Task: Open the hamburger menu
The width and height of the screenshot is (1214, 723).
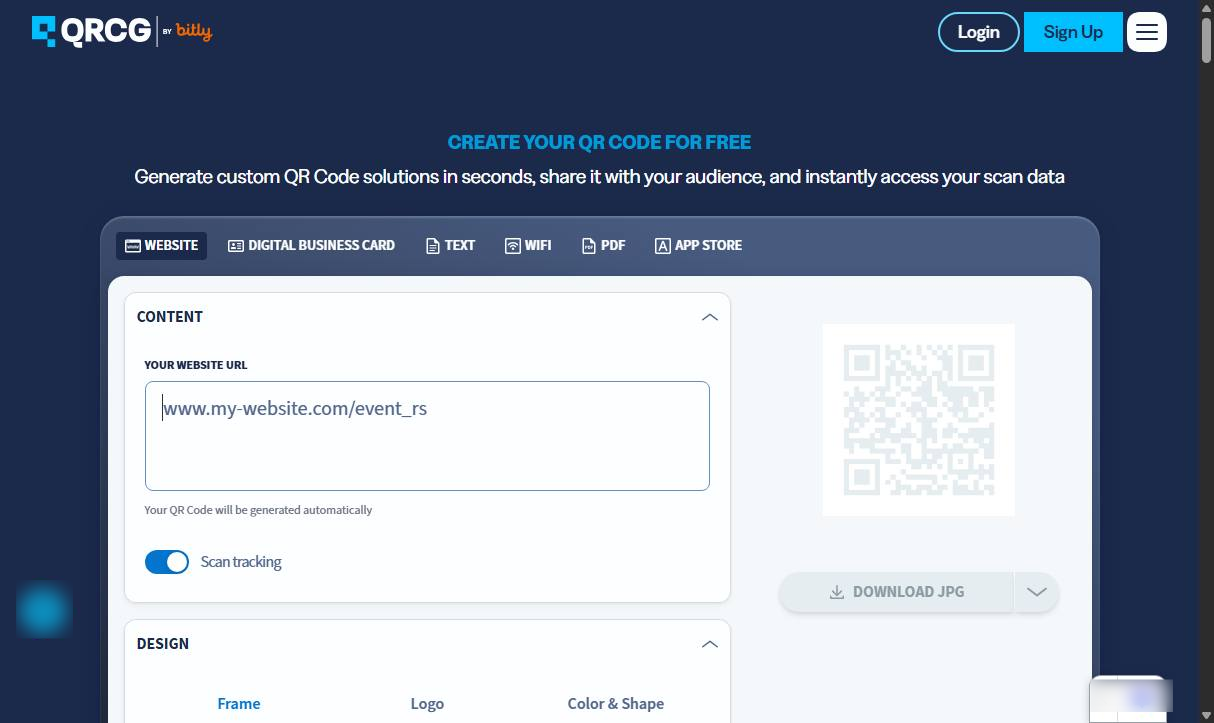Action: point(1147,32)
